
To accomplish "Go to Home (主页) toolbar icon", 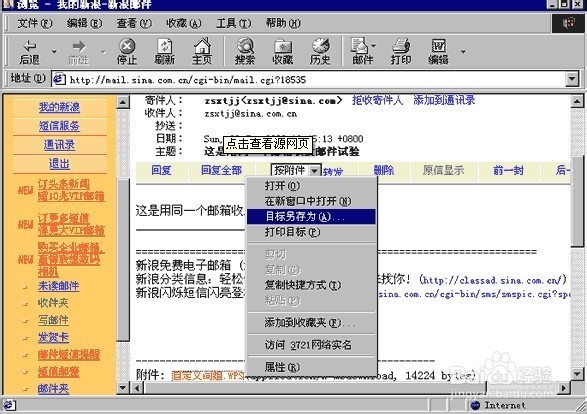I will (202, 51).
